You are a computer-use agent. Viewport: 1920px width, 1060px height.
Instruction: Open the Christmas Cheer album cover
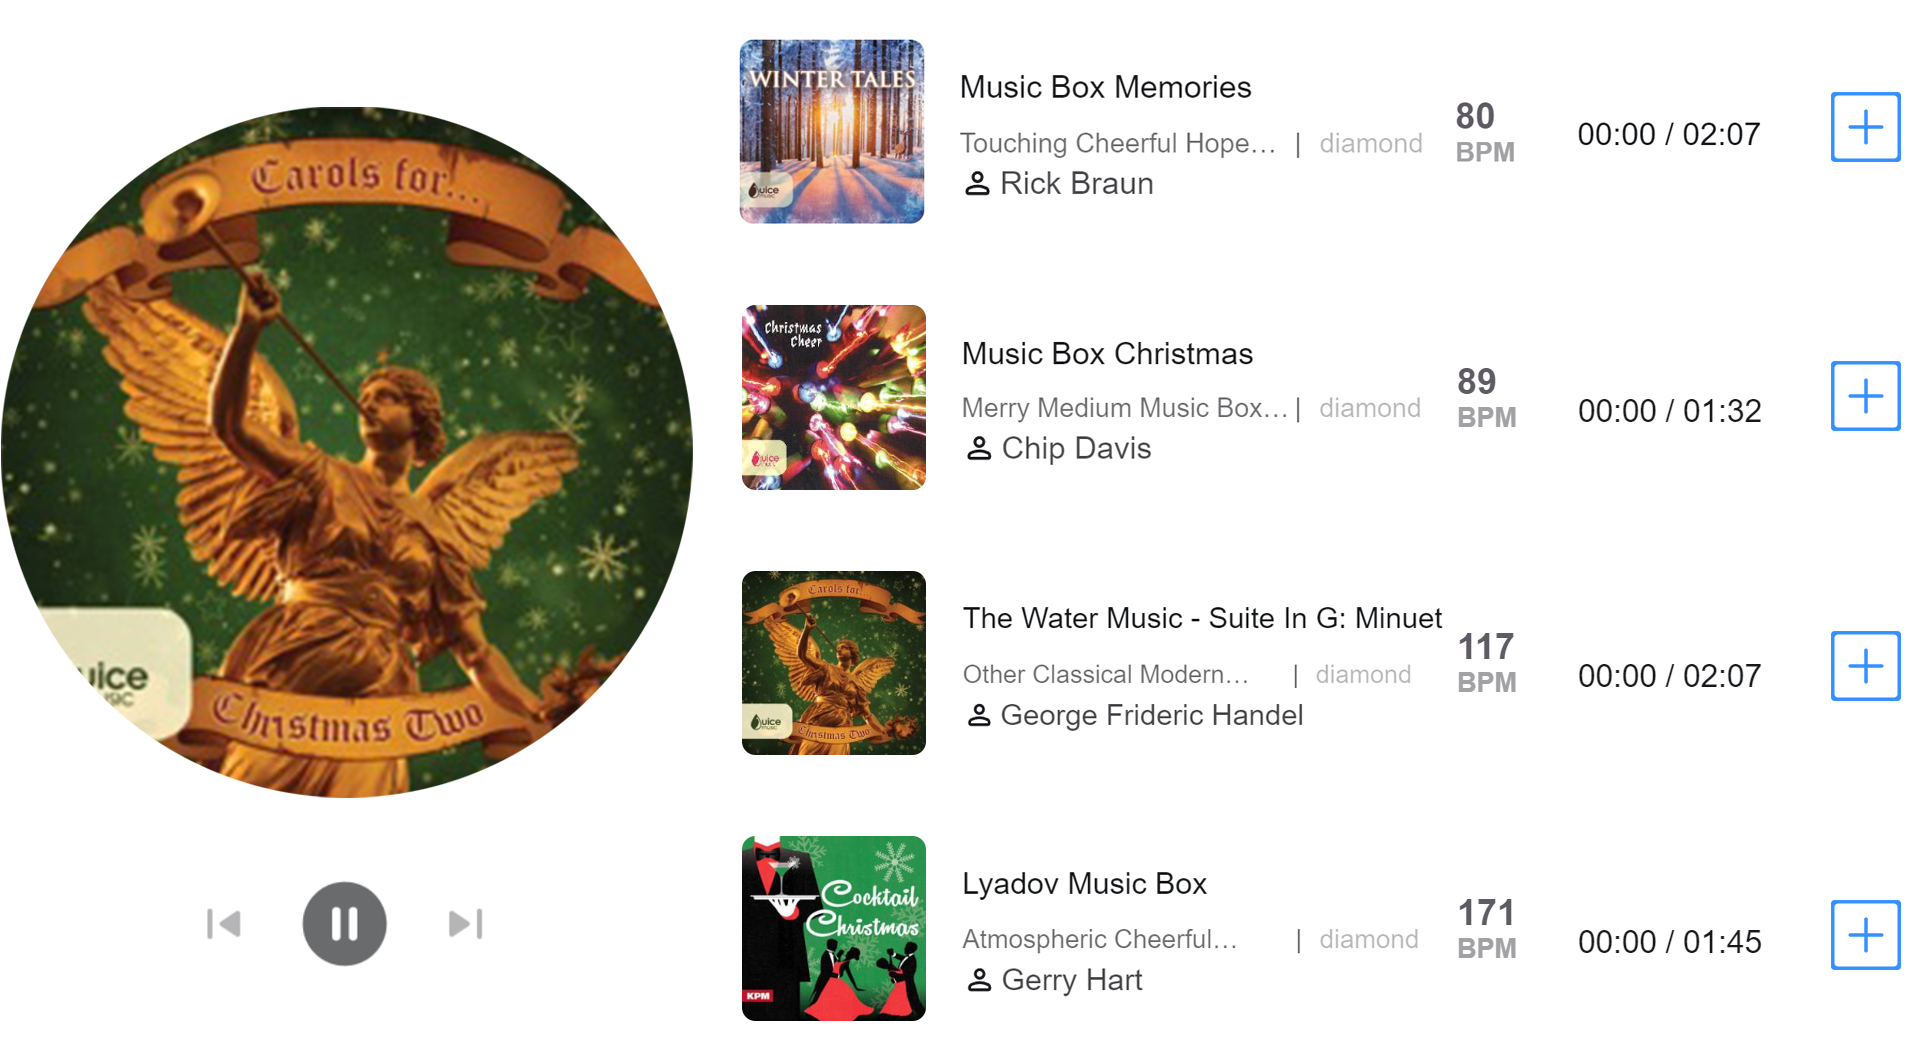click(833, 397)
